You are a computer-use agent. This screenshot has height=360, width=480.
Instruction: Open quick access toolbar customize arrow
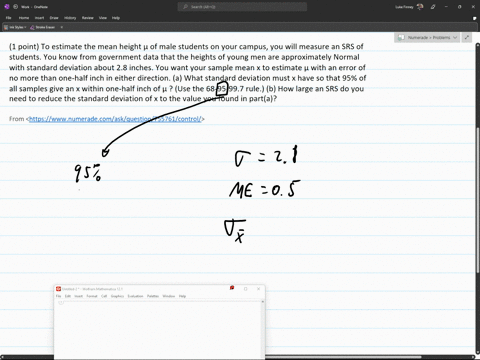(x=62, y=27)
